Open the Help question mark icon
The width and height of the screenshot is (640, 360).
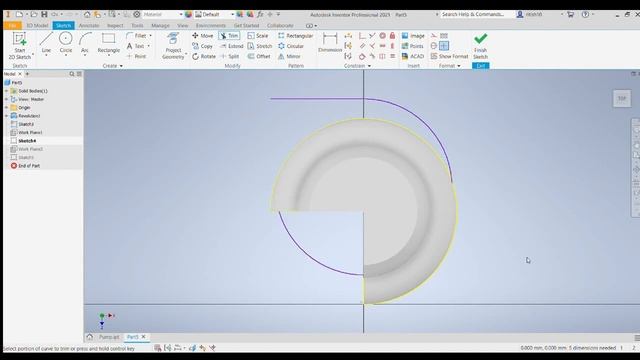click(585, 14)
